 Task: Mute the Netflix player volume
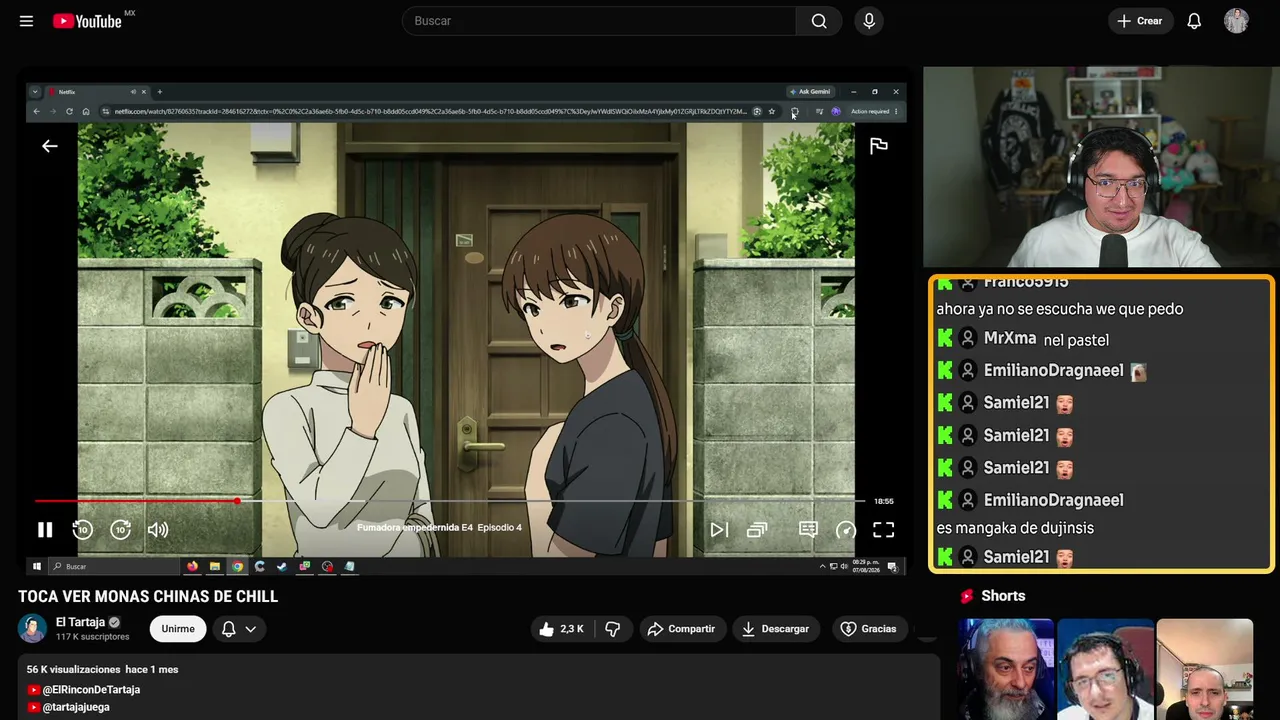click(158, 530)
